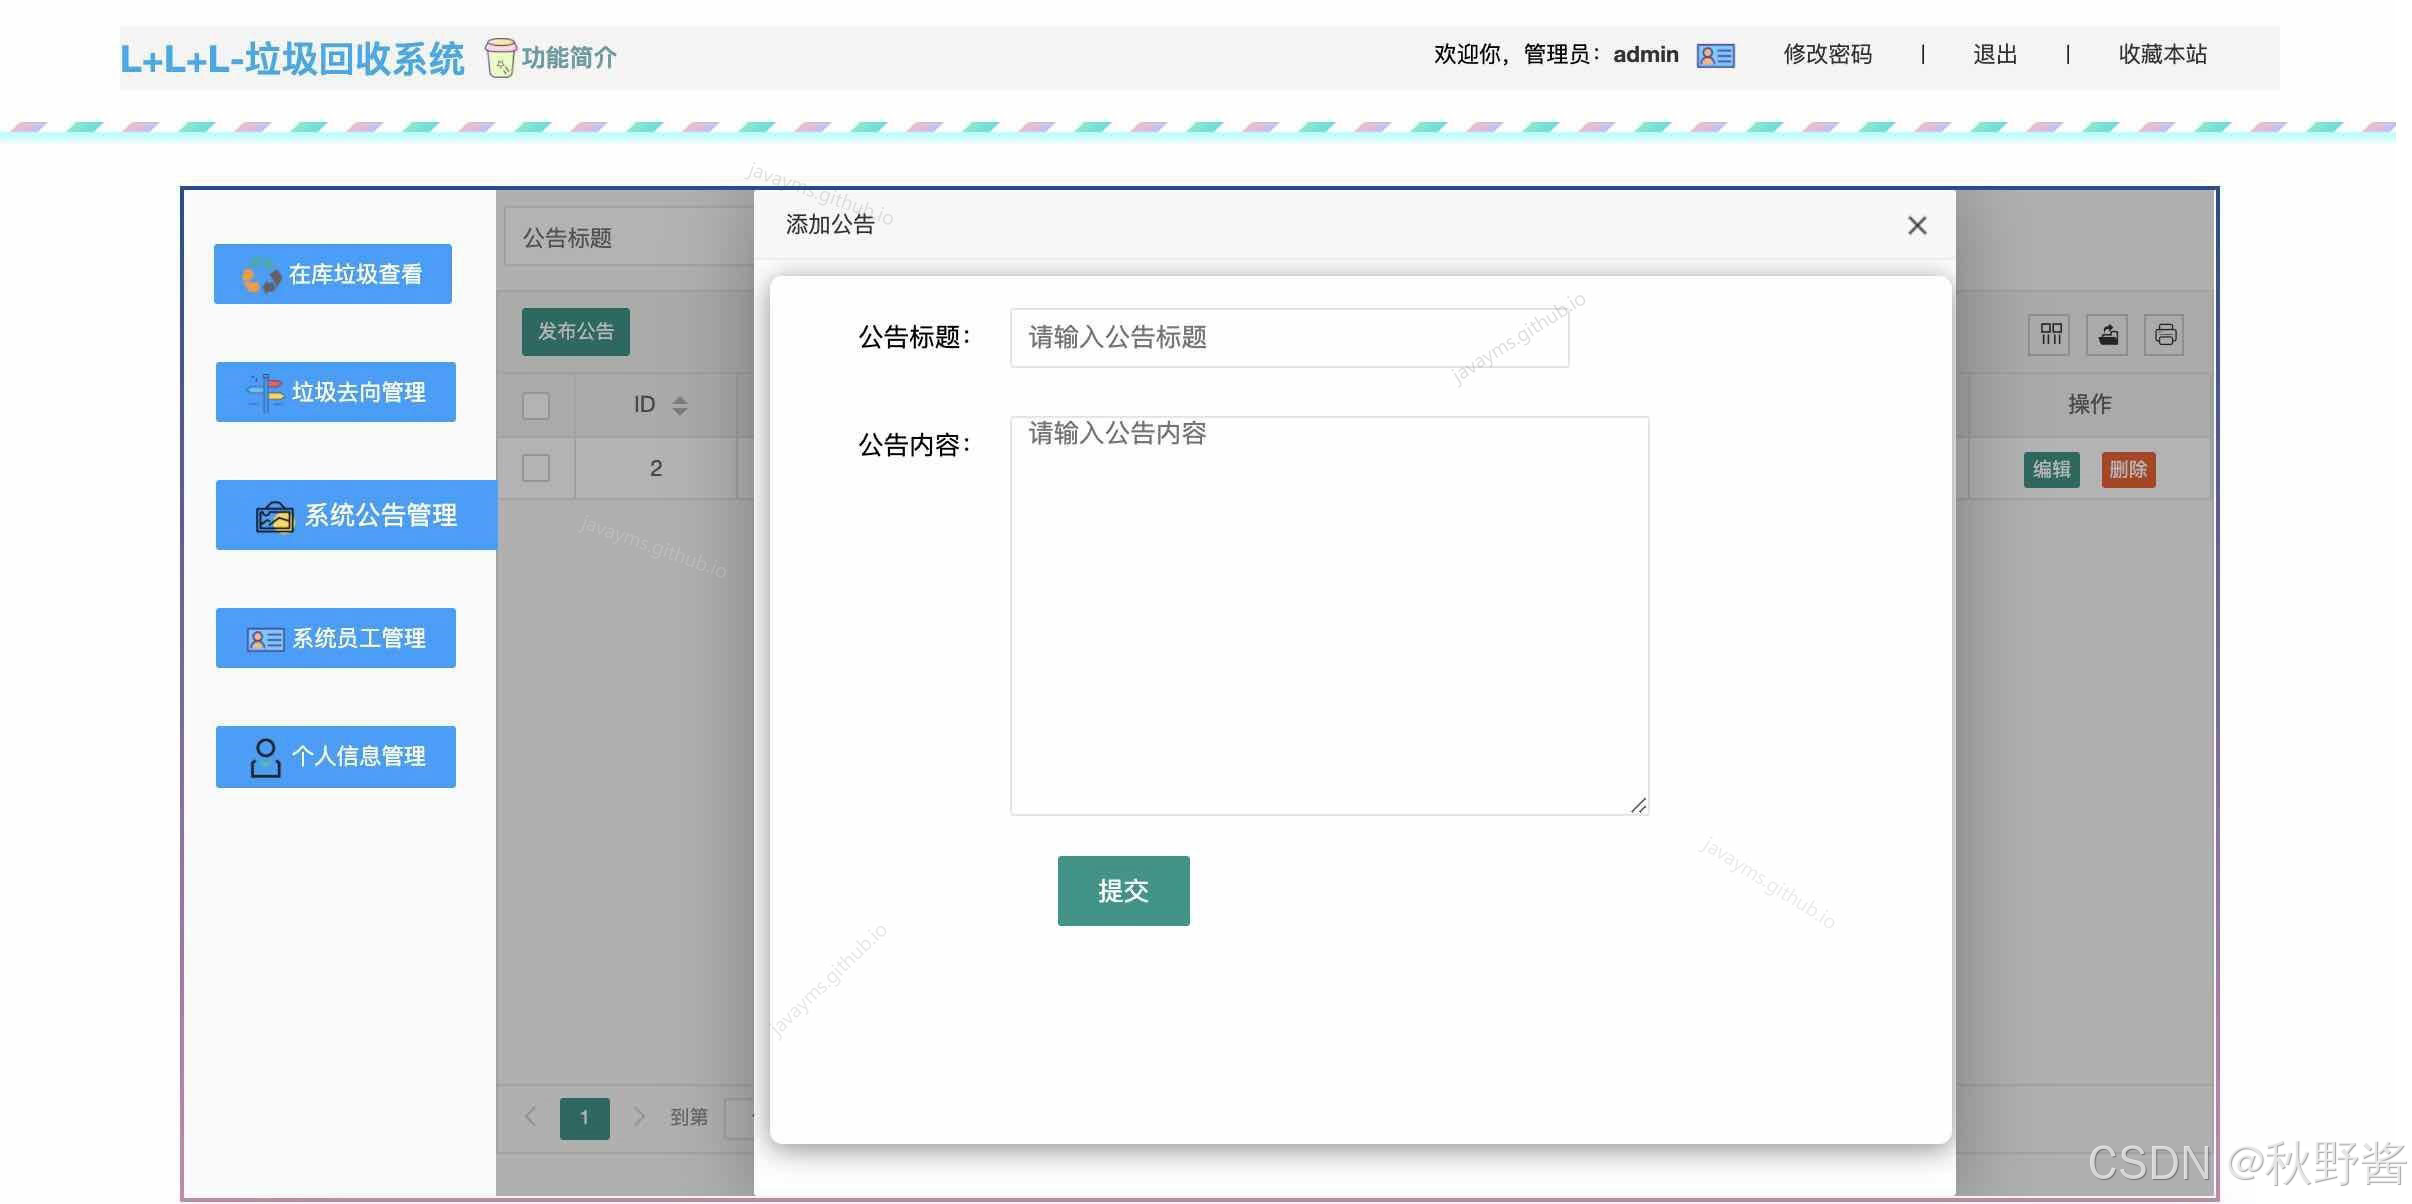2412x1204 pixels.
Task: Click the 修改密码 link in header
Action: (x=1827, y=55)
